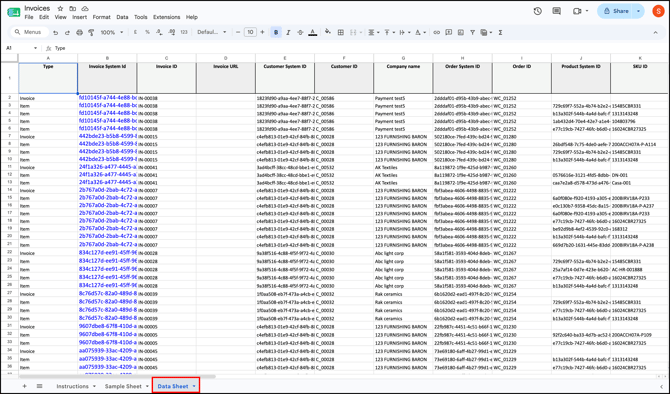Viewport: 670px width, 394px height.
Task: Decrease decimal places
Action: coord(159,32)
